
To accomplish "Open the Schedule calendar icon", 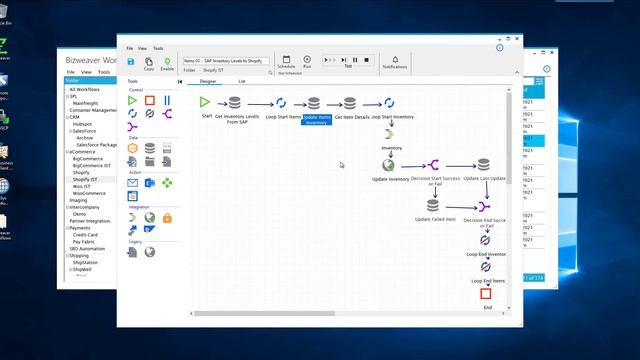I will click(286, 60).
